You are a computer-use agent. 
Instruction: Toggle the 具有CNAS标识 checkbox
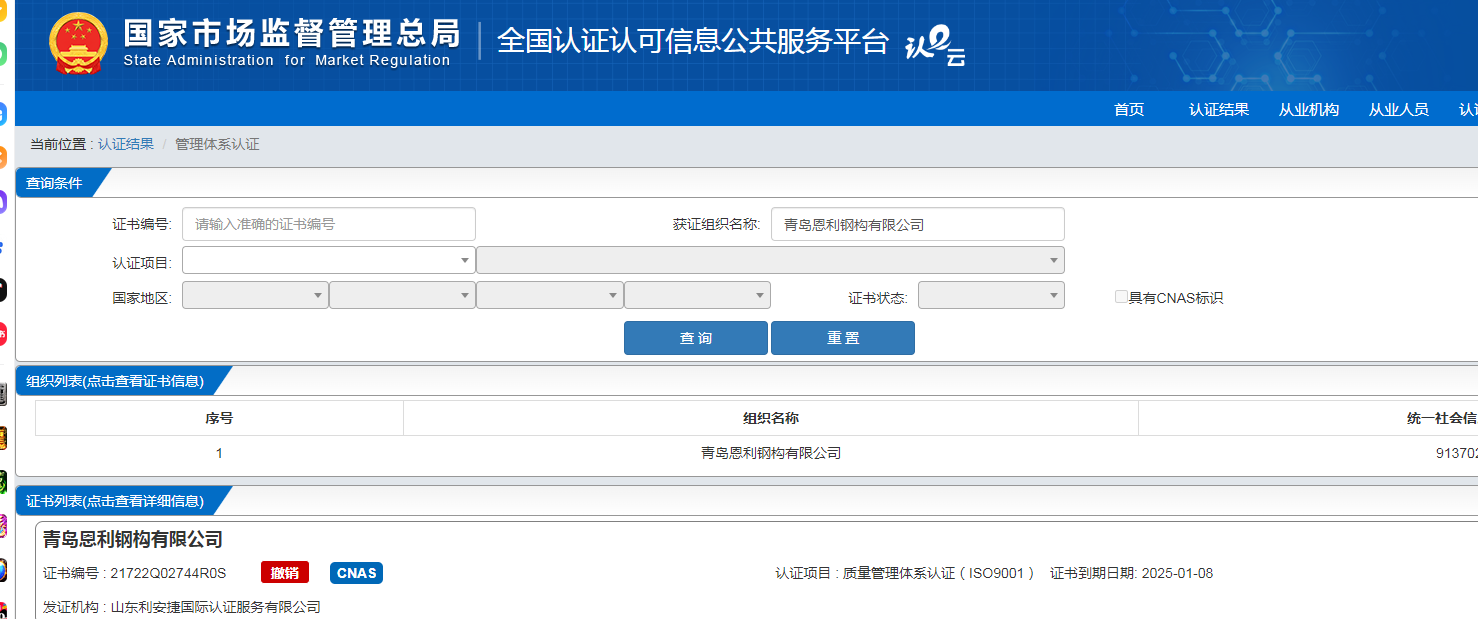click(x=1121, y=297)
